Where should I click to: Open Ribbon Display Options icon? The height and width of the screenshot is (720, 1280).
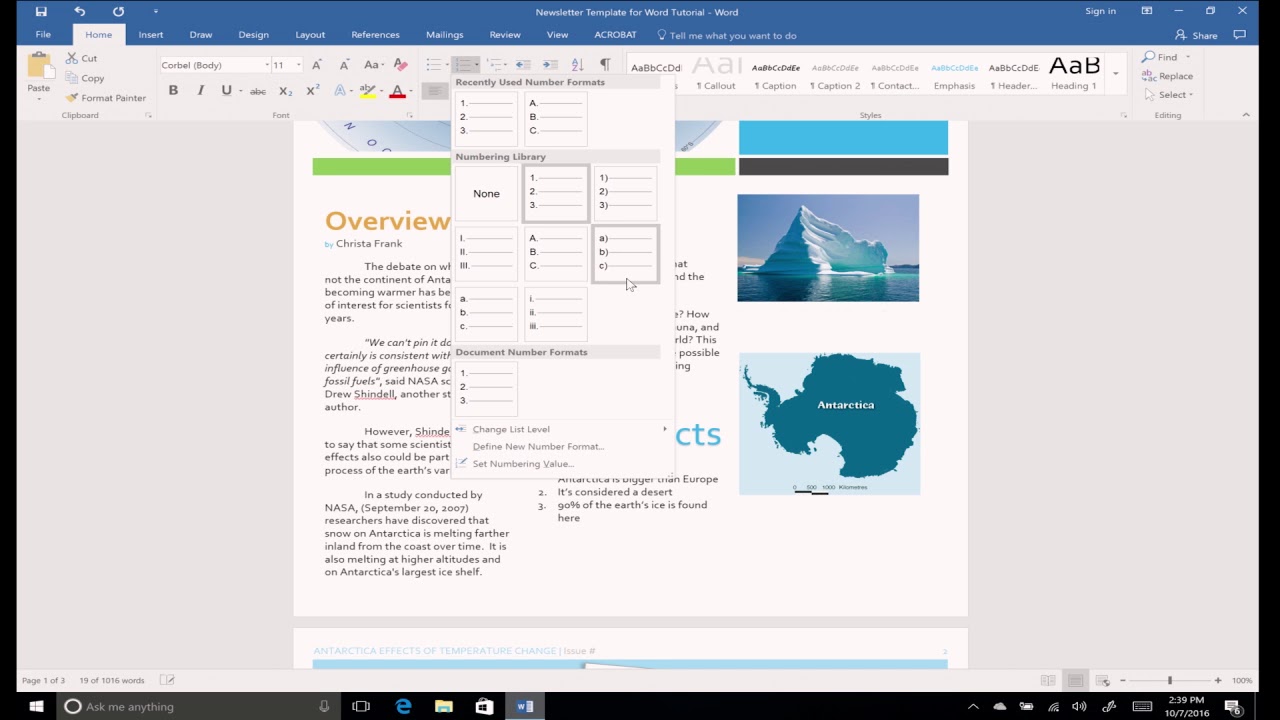[1147, 11]
